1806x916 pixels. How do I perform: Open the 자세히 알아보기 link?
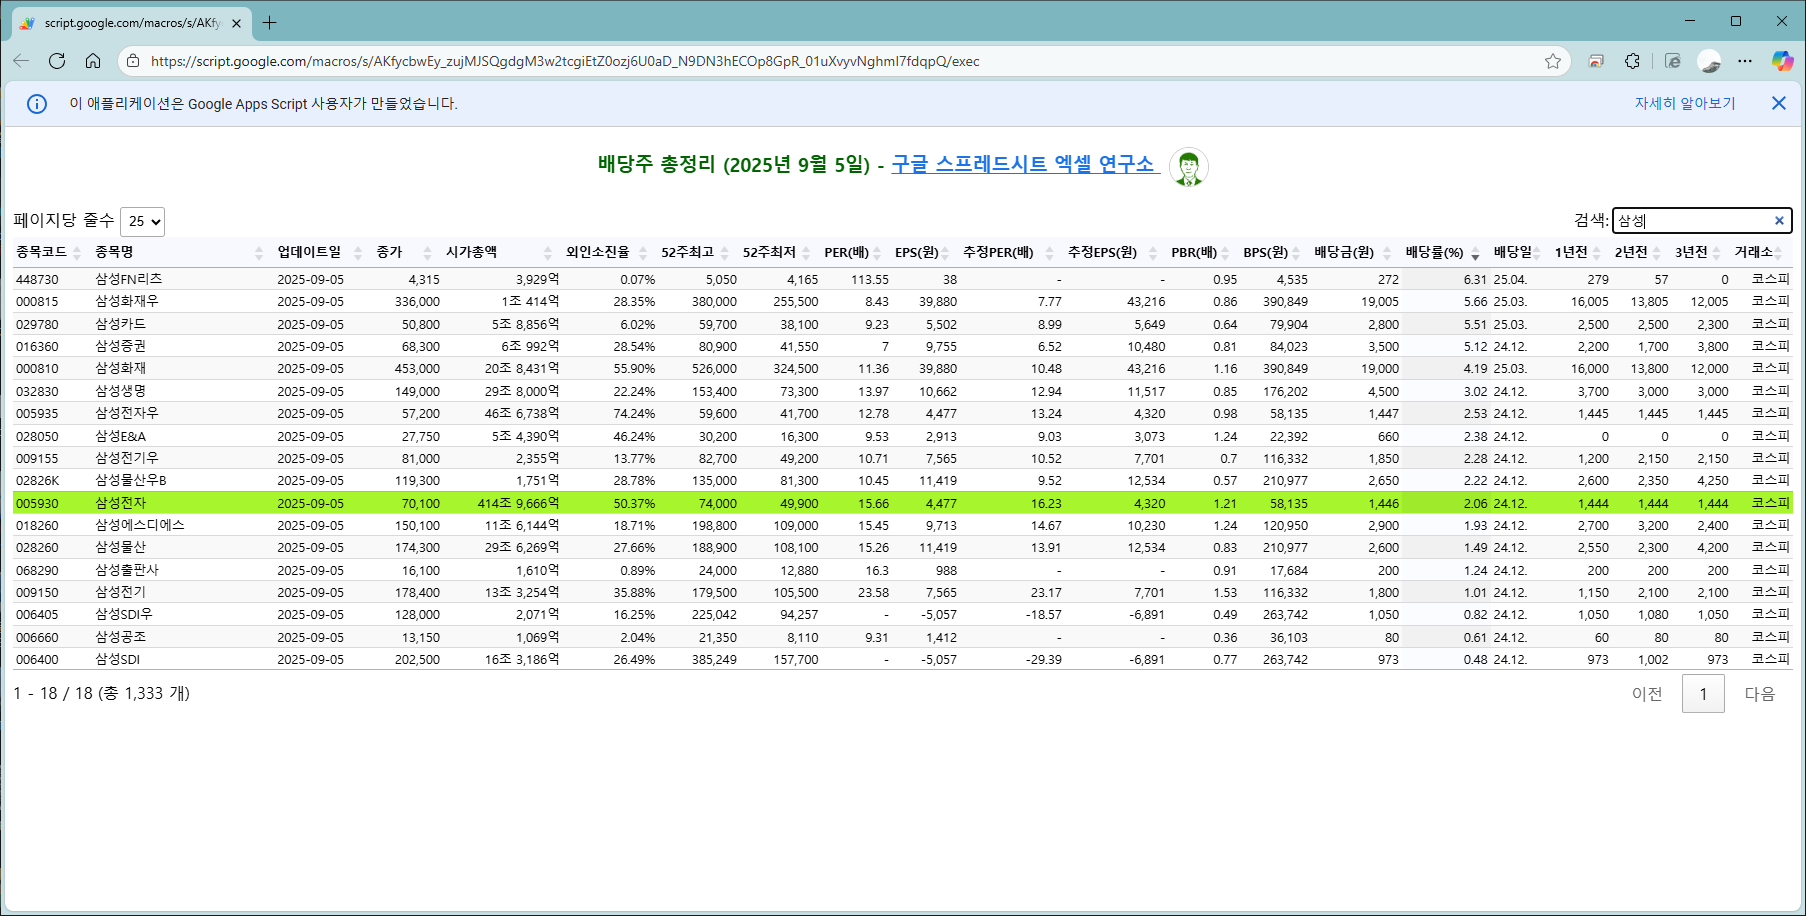point(1685,103)
